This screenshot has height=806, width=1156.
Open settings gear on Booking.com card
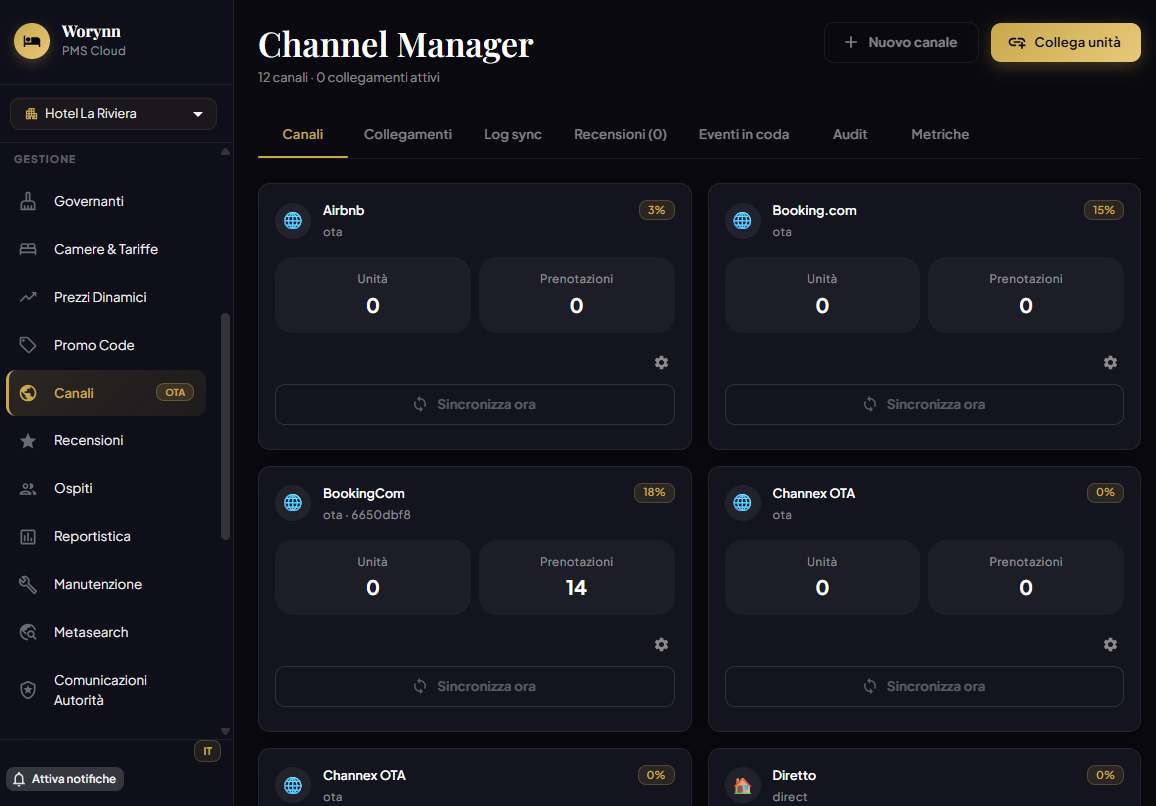pos(1110,362)
